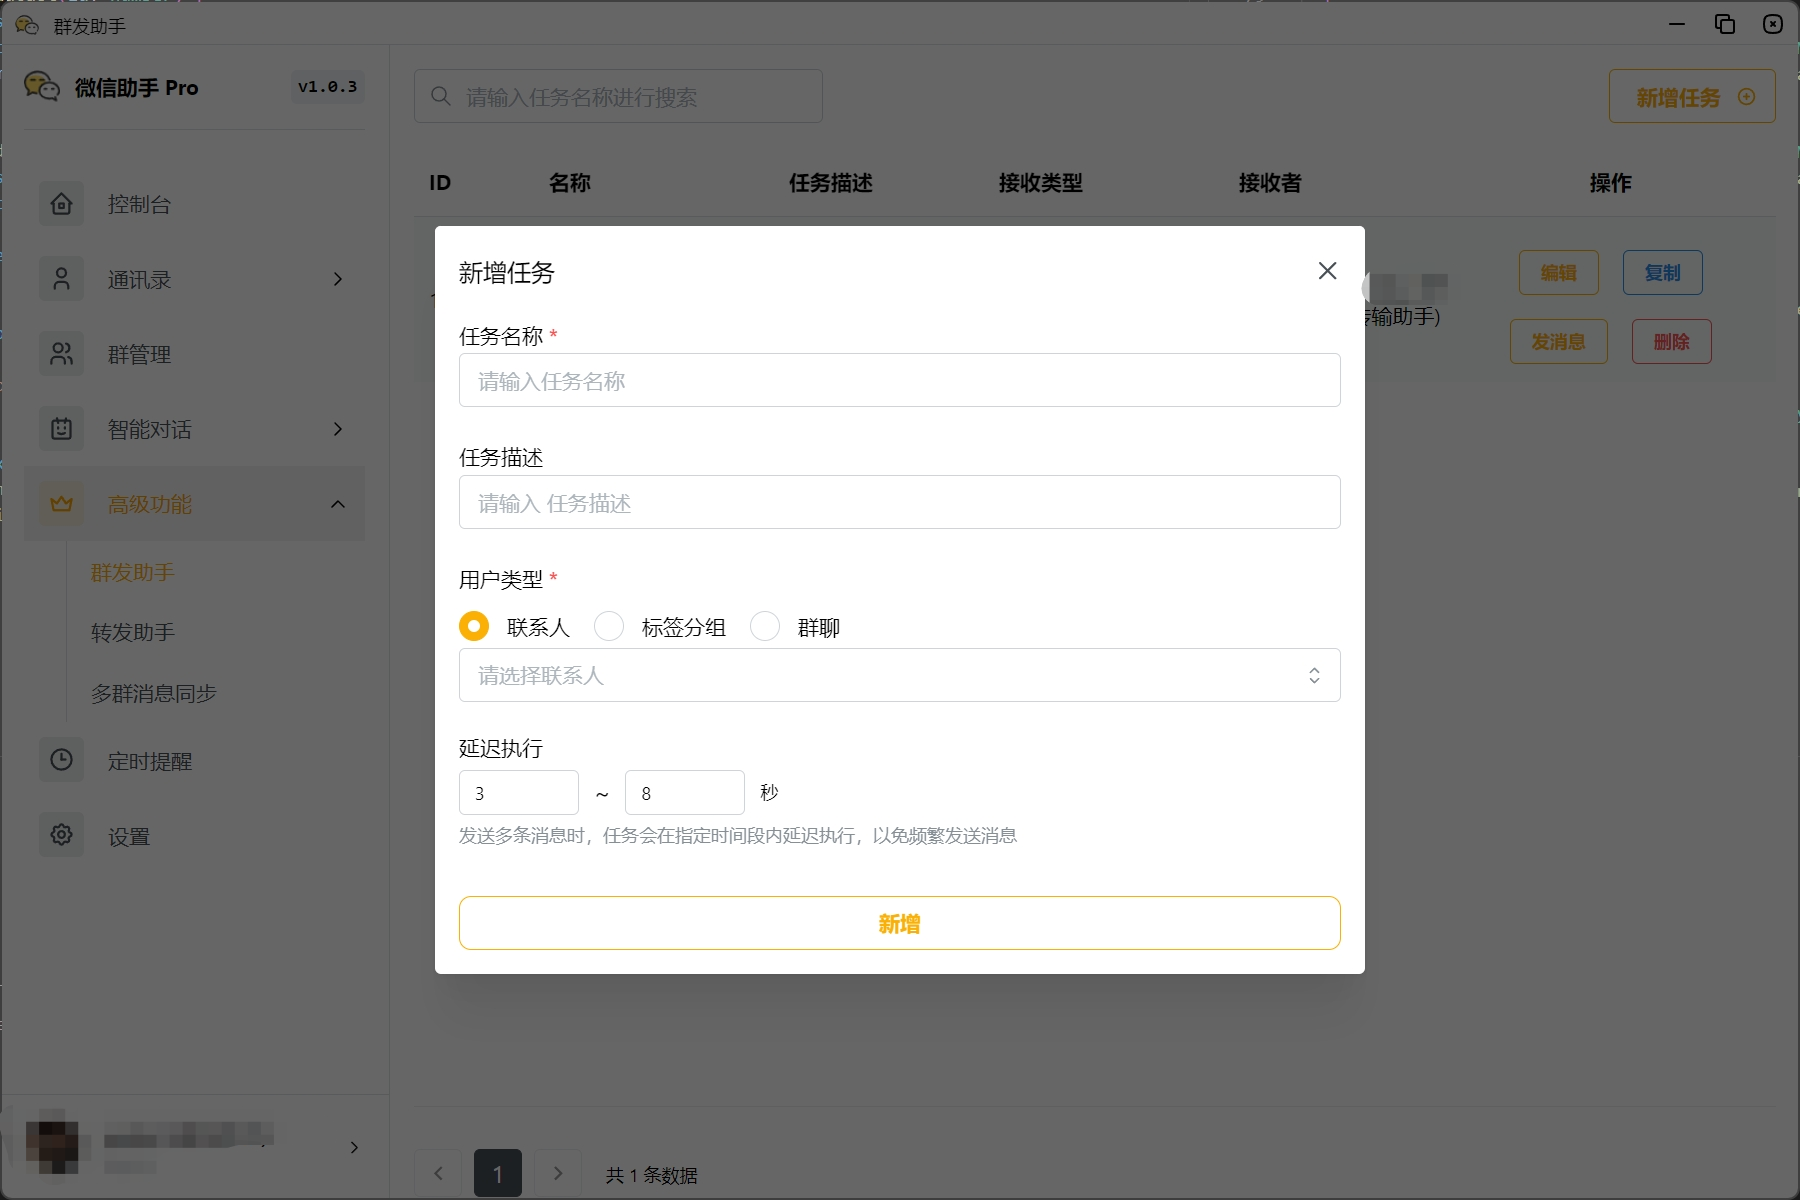1800x1200 pixels.
Task: Open the 请选择联系人 contact selector
Action: pos(898,675)
